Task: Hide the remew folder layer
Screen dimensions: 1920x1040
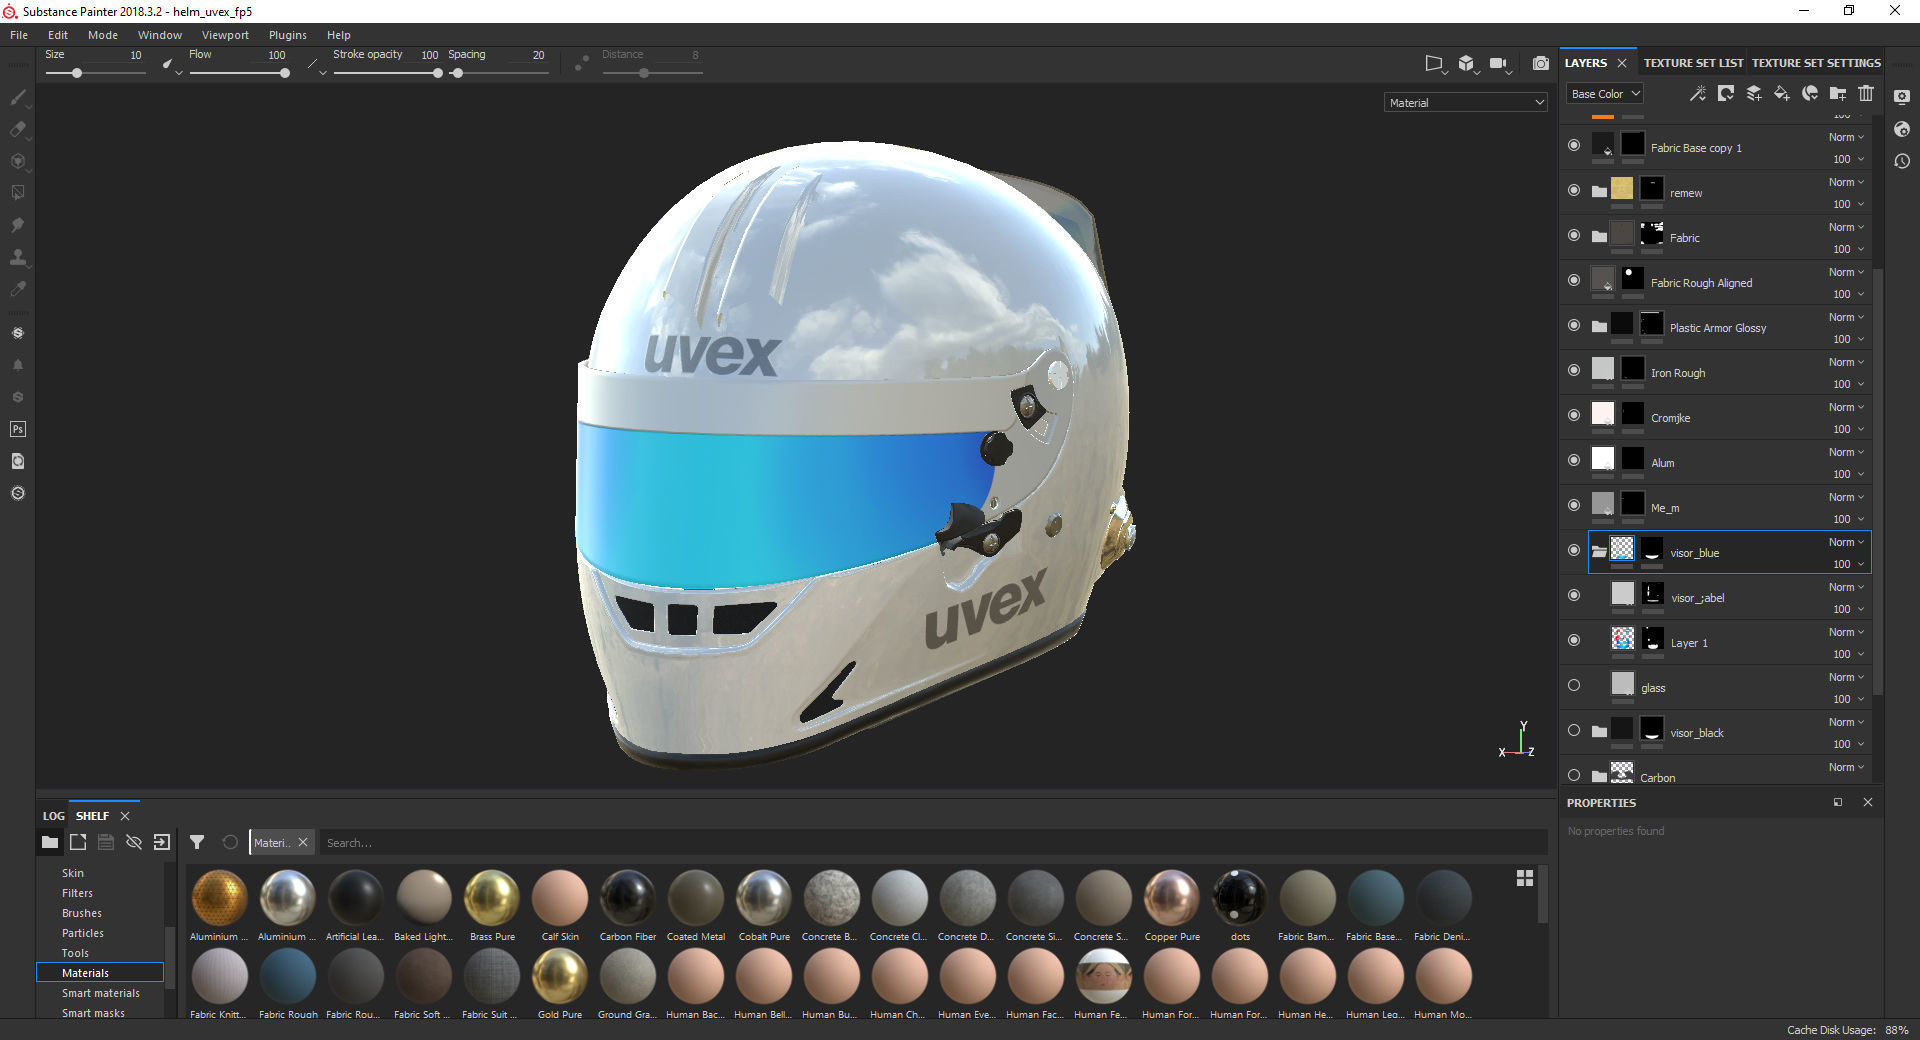Action: [1574, 190]
